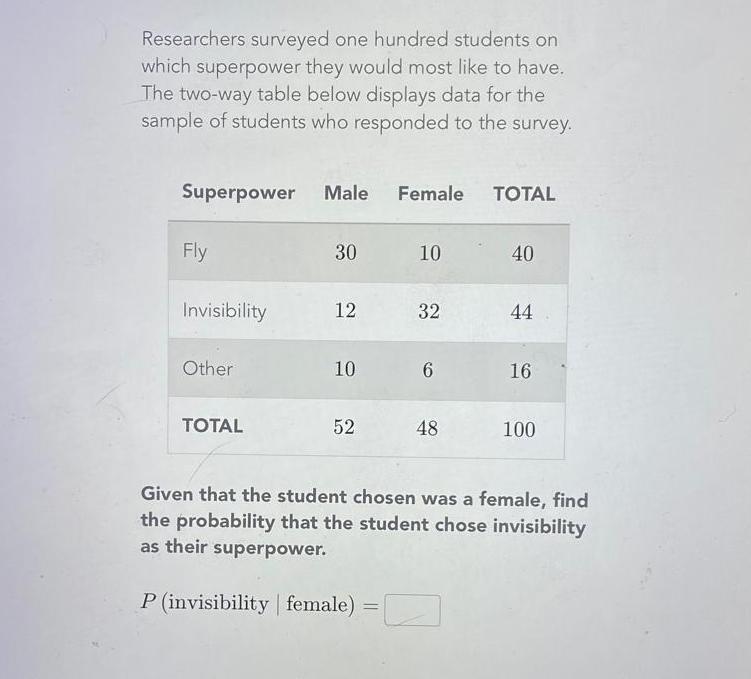Select the Female Other cell showing 6
This screenshot has height=679, width=751.
428,370
